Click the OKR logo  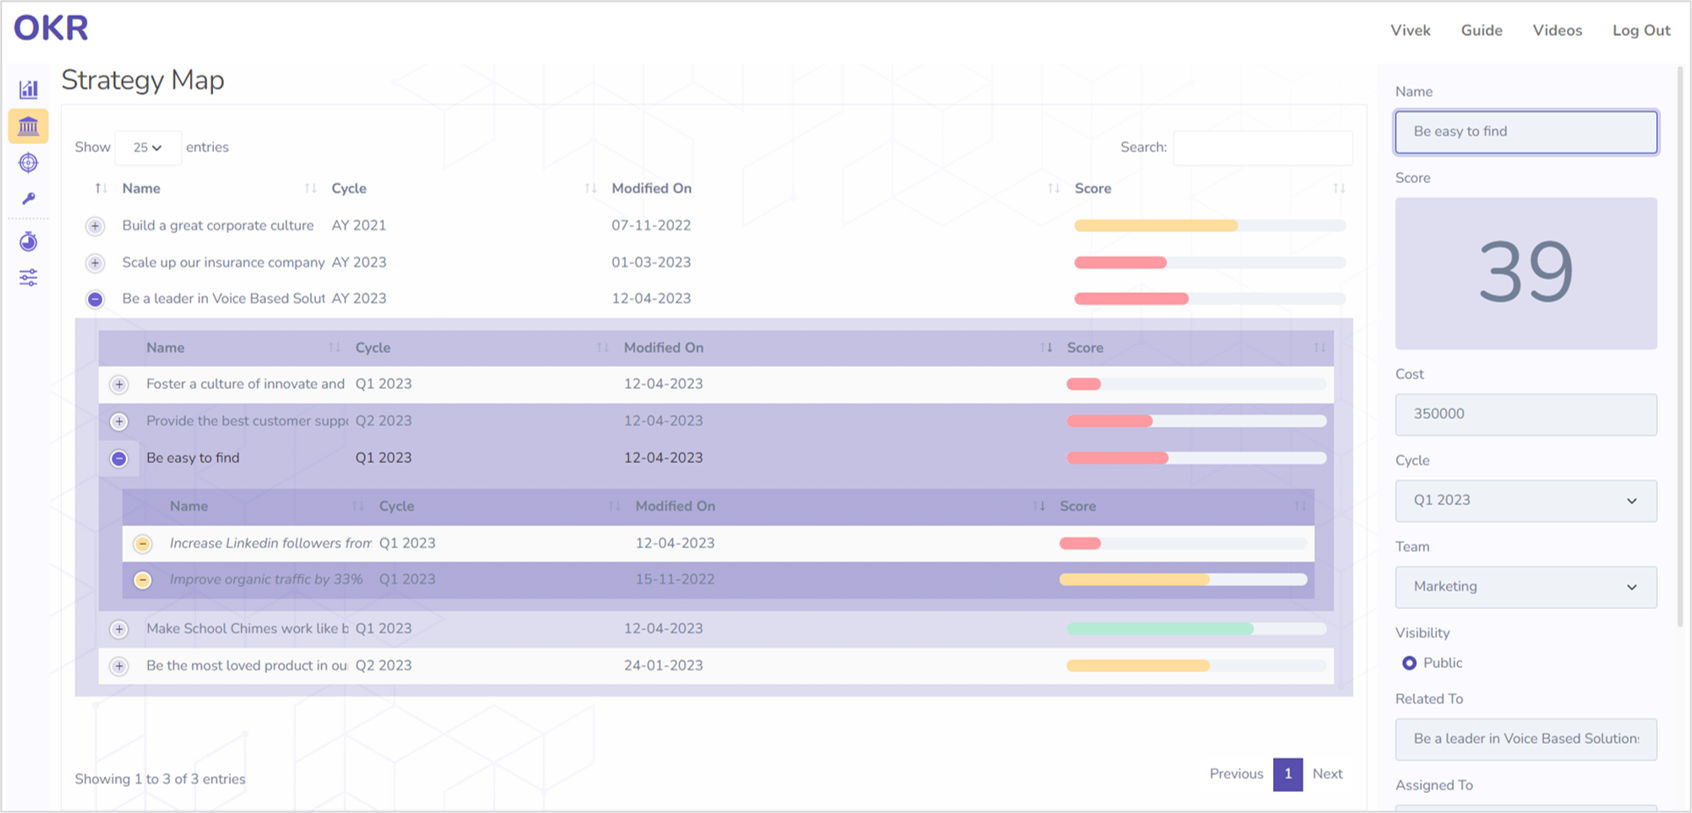[x=51, y=28]
